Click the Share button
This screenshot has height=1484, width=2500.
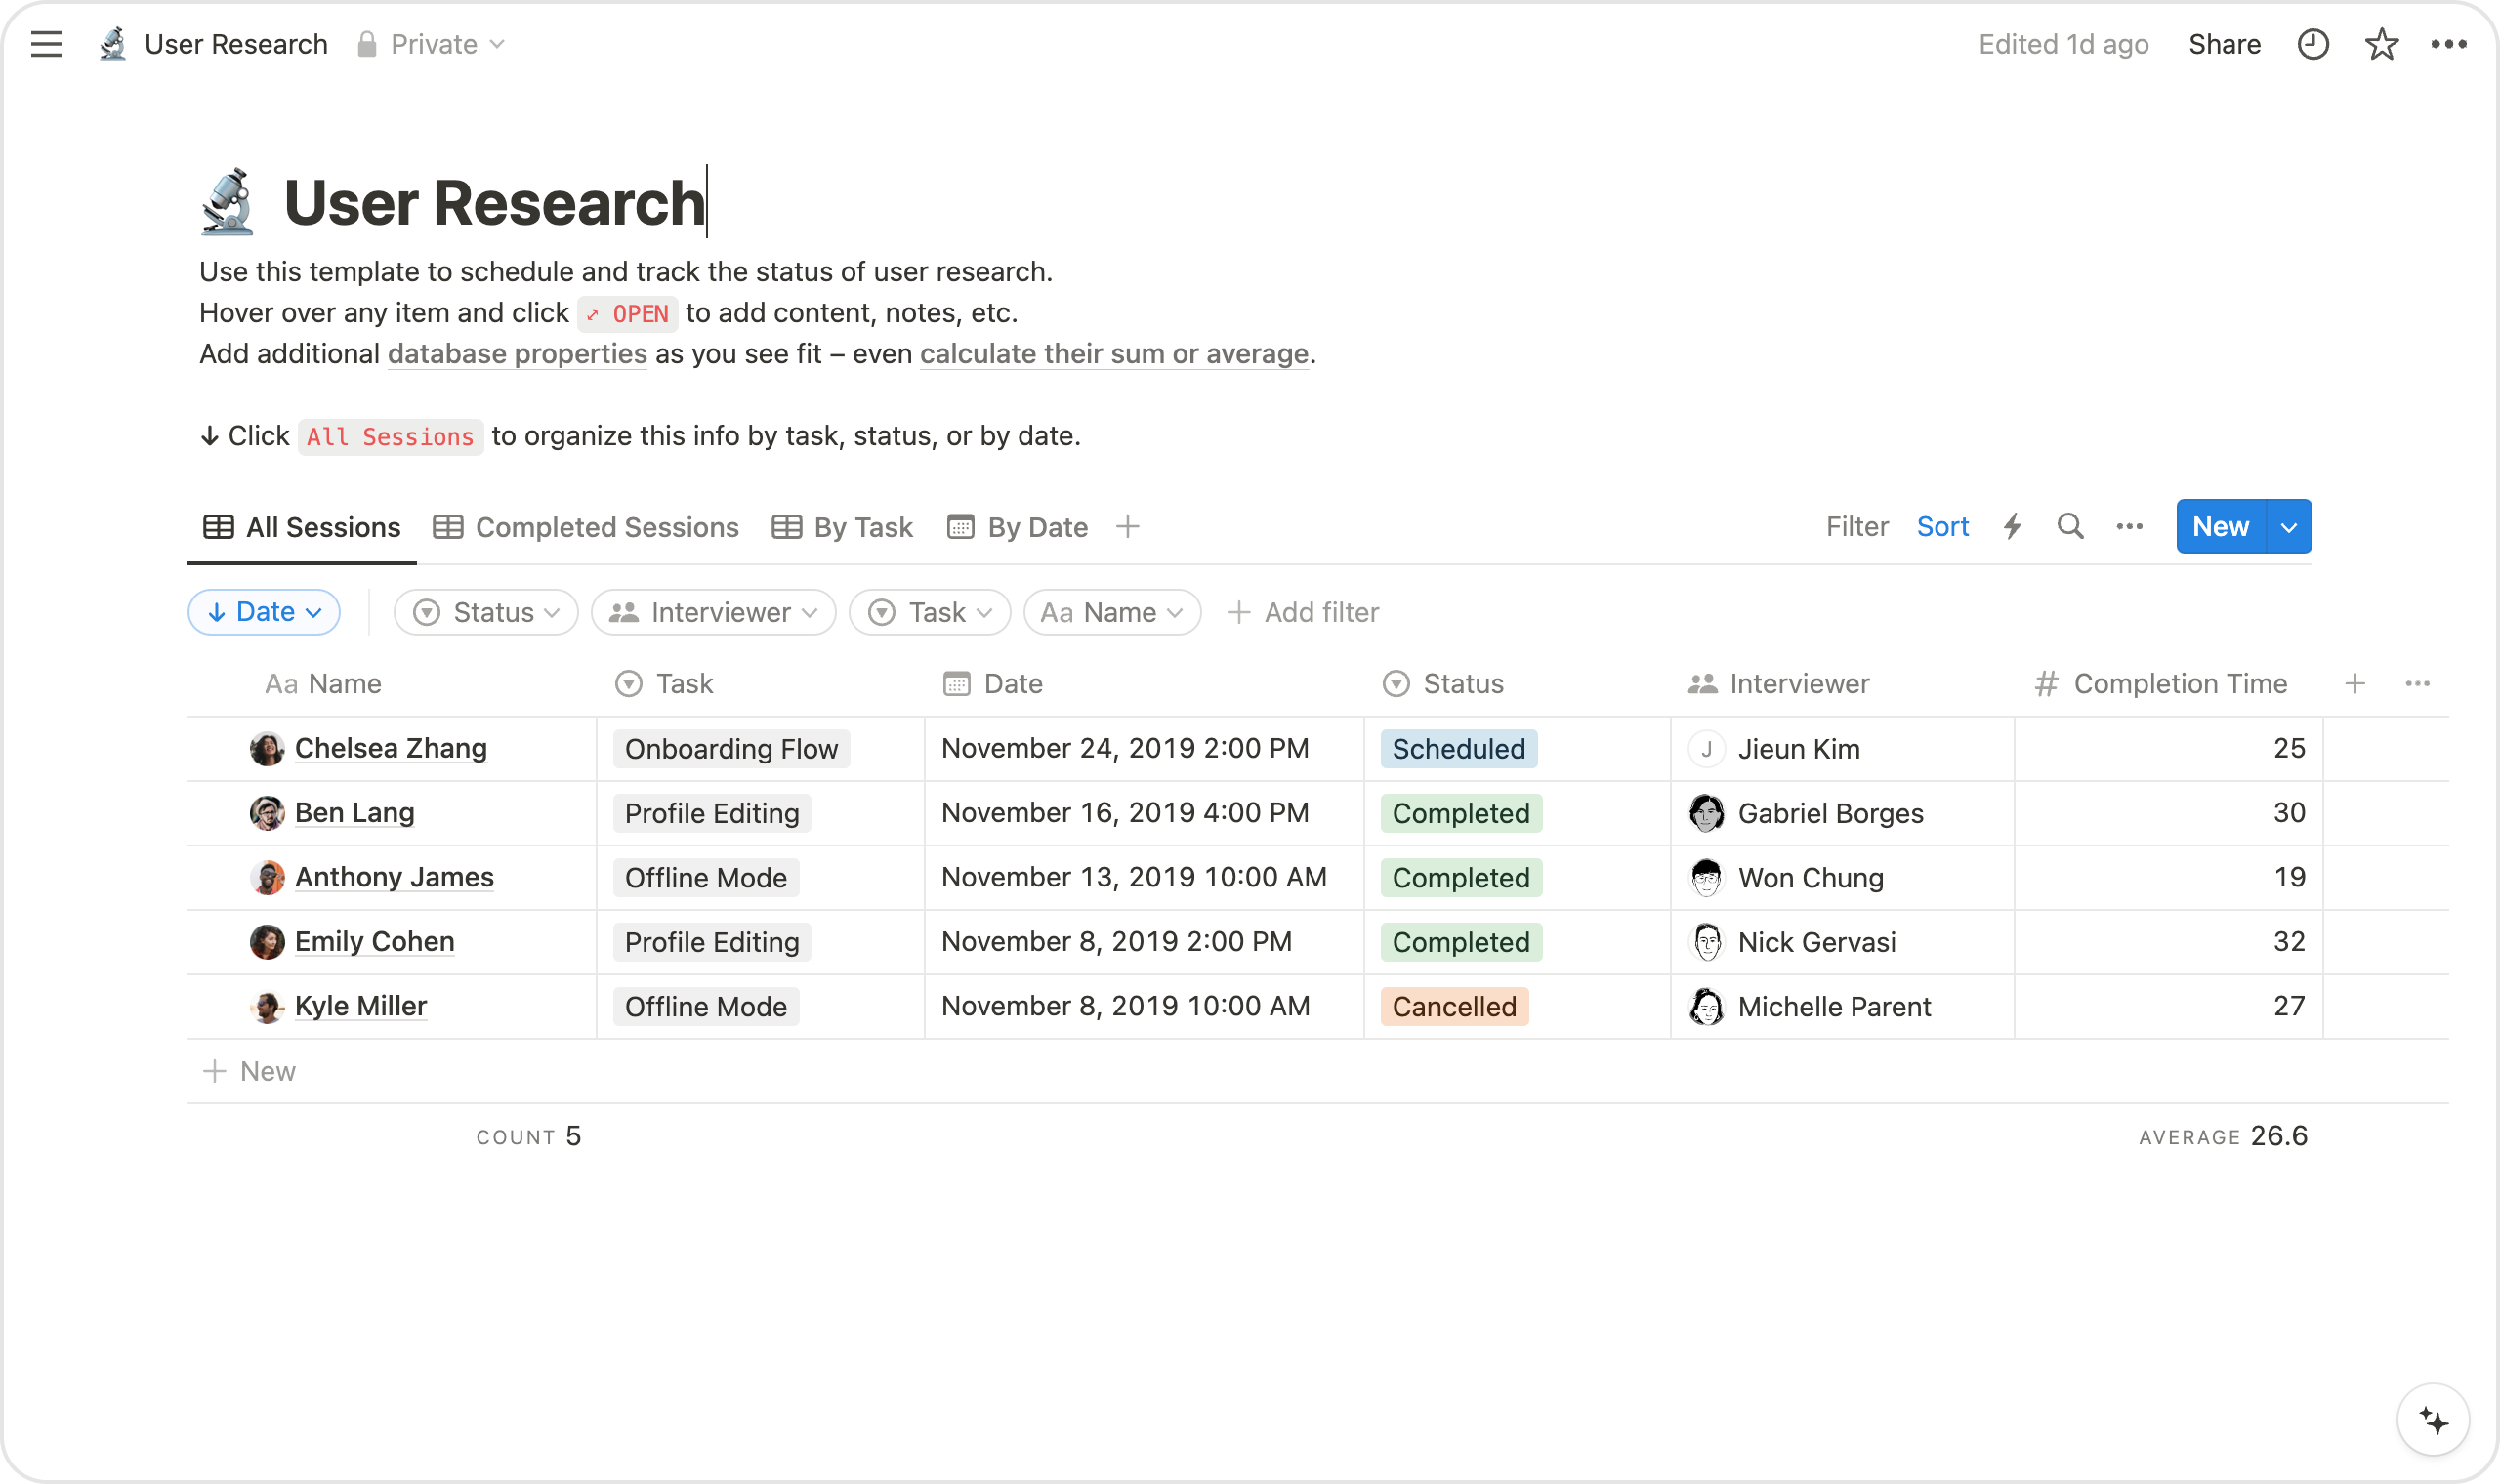[x=2224, y=44]
